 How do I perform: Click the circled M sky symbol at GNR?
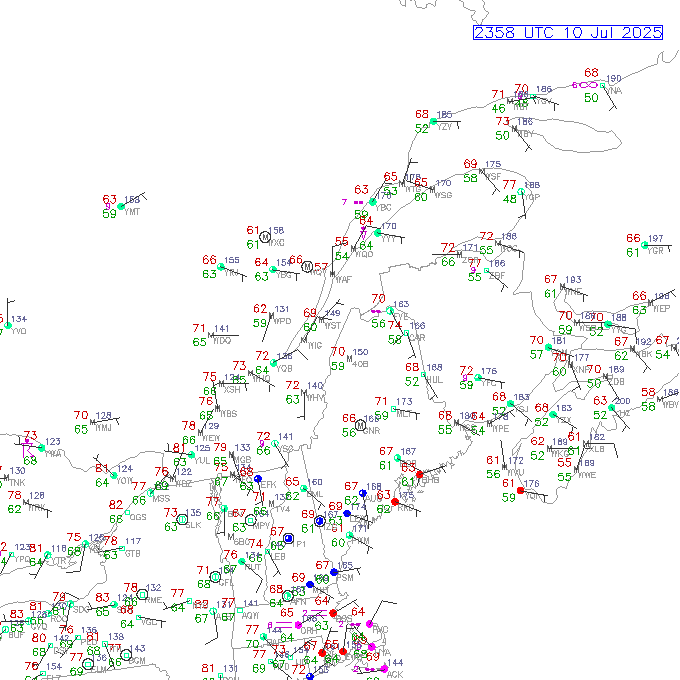[x=360, y=425]
